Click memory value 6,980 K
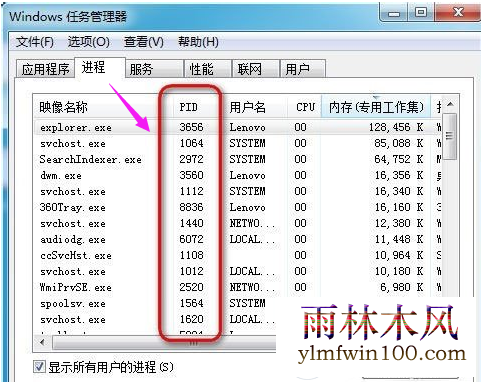The height and width of the screenshot is (382, 481). point(402,287)
